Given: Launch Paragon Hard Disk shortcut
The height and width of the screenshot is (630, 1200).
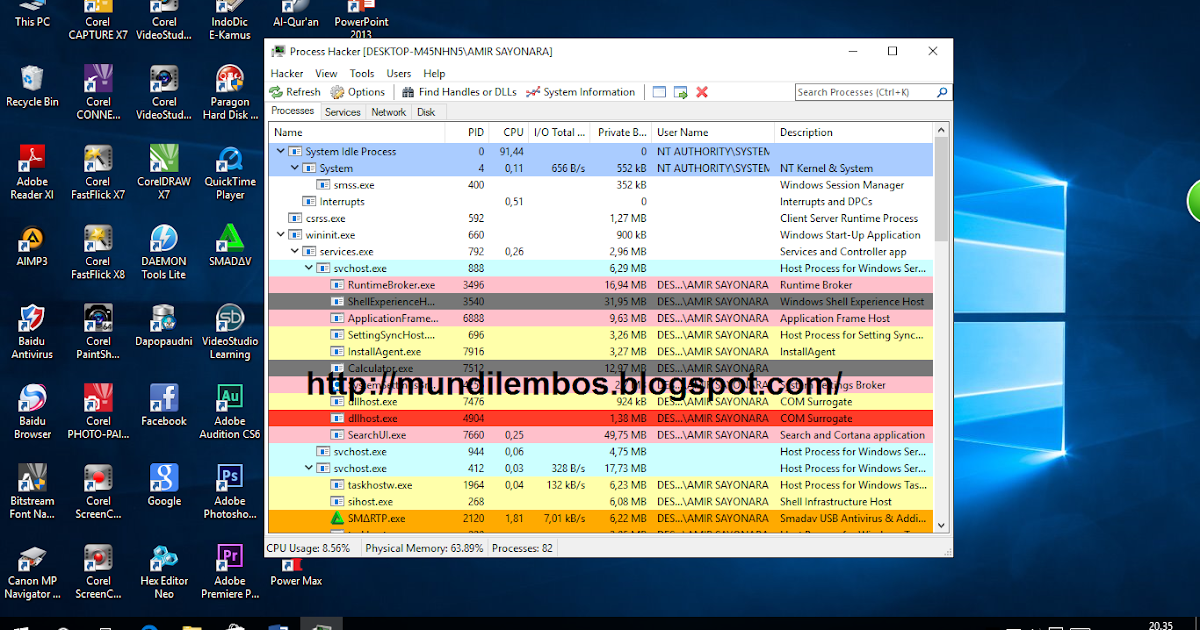Looking at the screenshot, I should click(x=230, y=92).
